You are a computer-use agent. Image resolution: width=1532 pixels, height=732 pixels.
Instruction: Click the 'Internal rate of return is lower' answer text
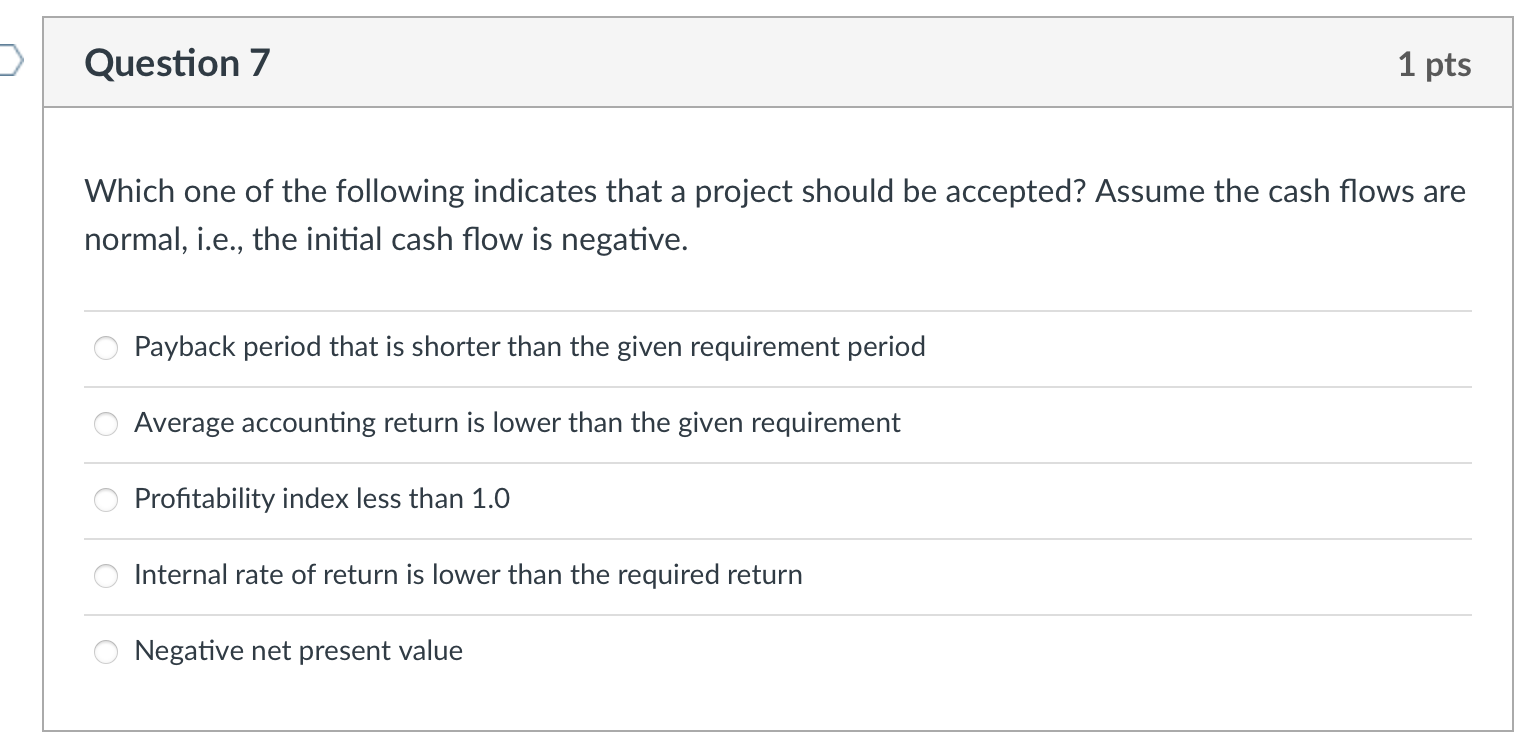click(468, 575)
